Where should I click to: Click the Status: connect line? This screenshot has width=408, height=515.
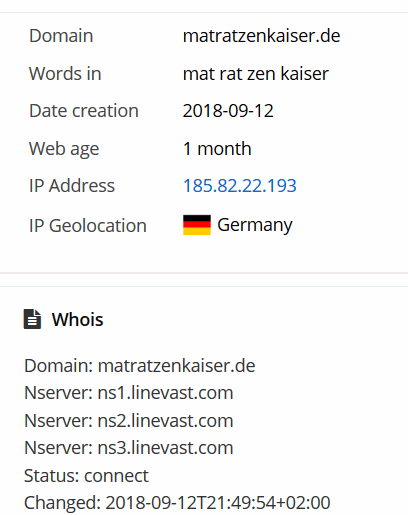click(86, 475)
